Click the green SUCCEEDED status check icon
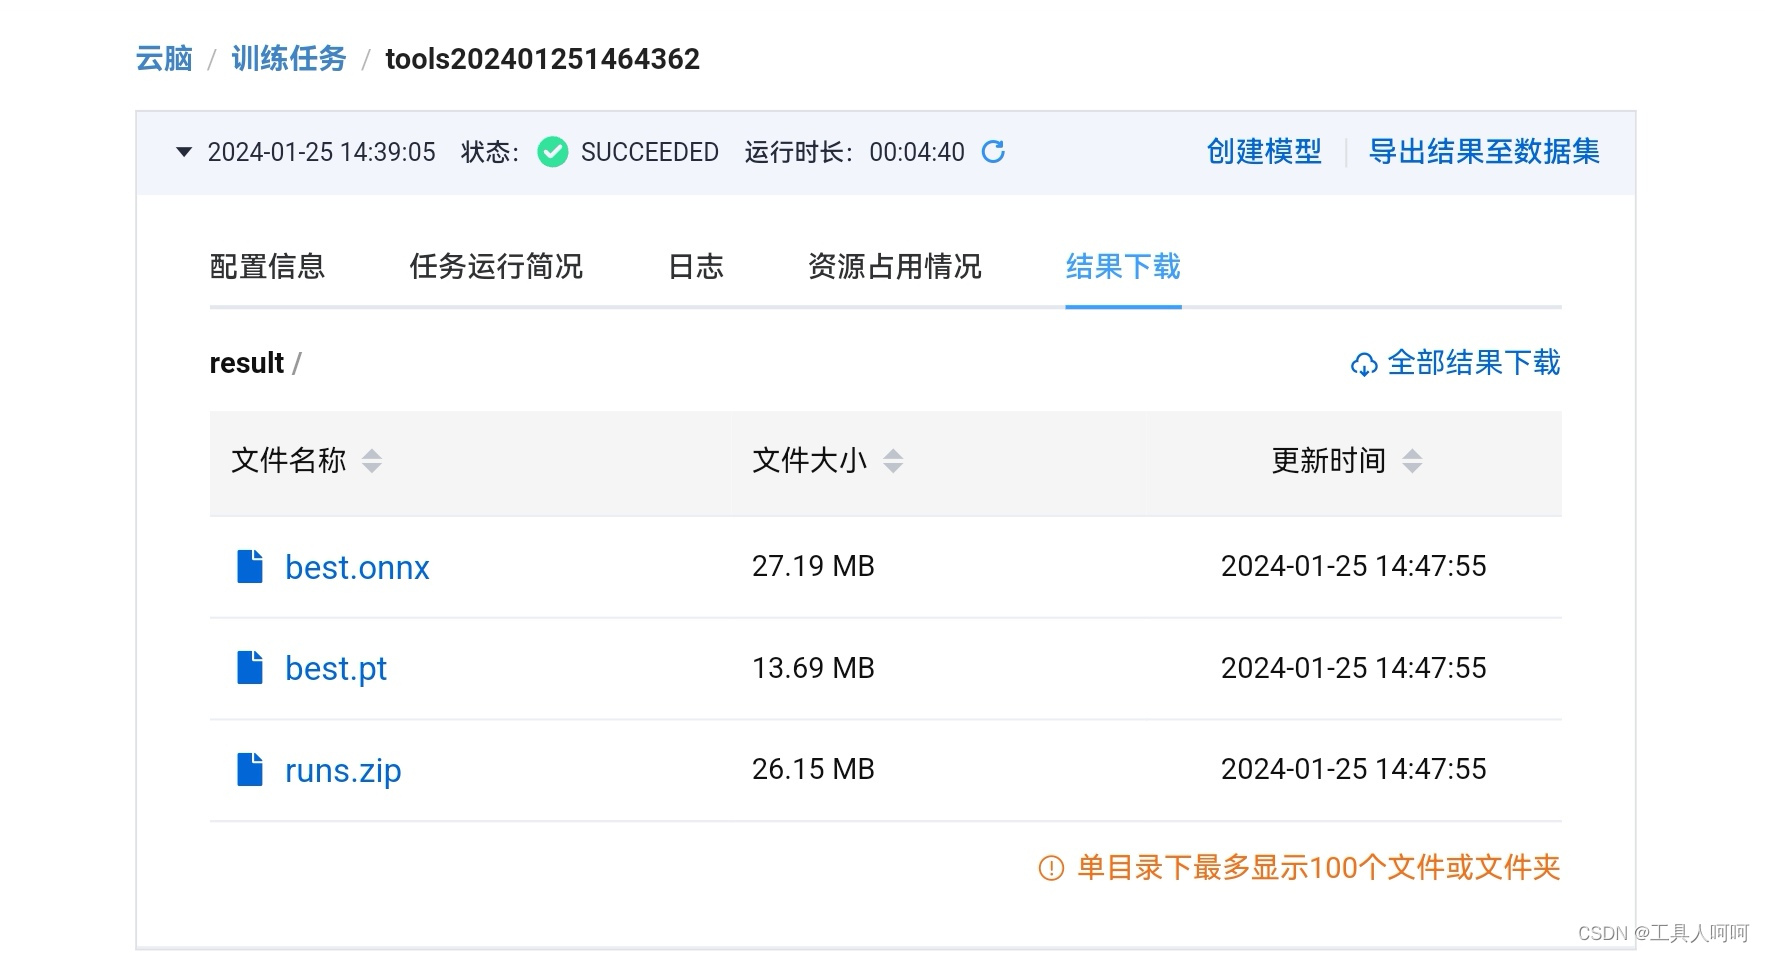The image size is (1765, 953). coord(552,152)
